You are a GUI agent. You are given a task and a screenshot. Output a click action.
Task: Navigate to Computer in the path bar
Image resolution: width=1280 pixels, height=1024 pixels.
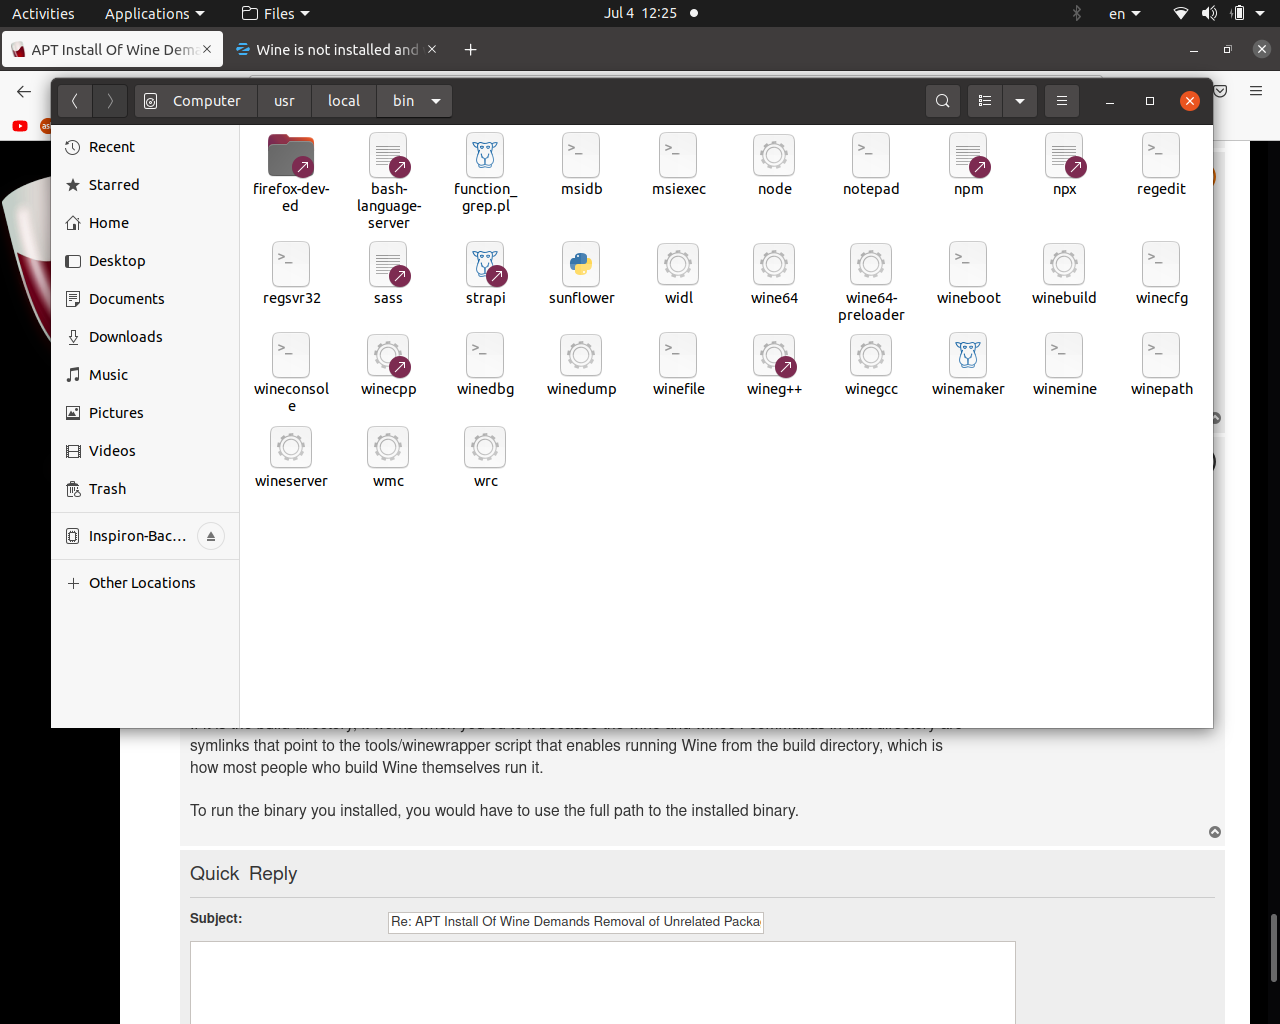[196, 101]
